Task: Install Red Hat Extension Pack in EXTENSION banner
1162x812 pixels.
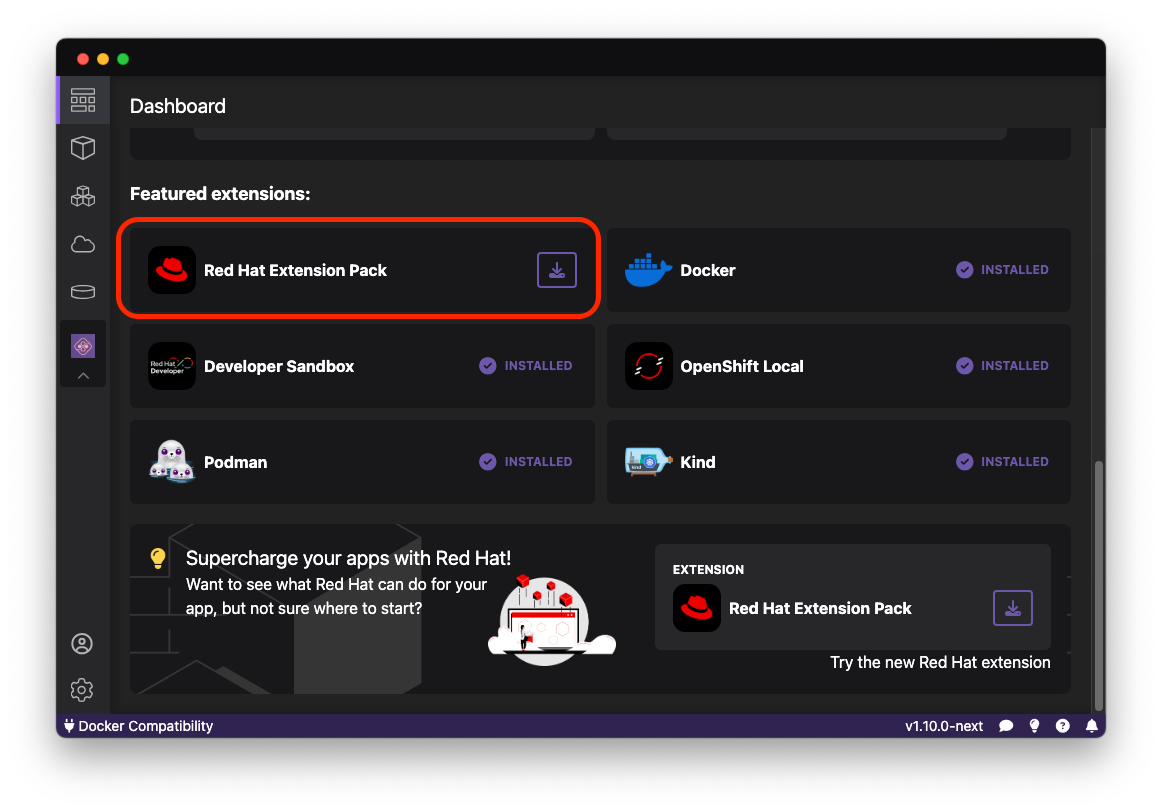Action: point(1012,608)
